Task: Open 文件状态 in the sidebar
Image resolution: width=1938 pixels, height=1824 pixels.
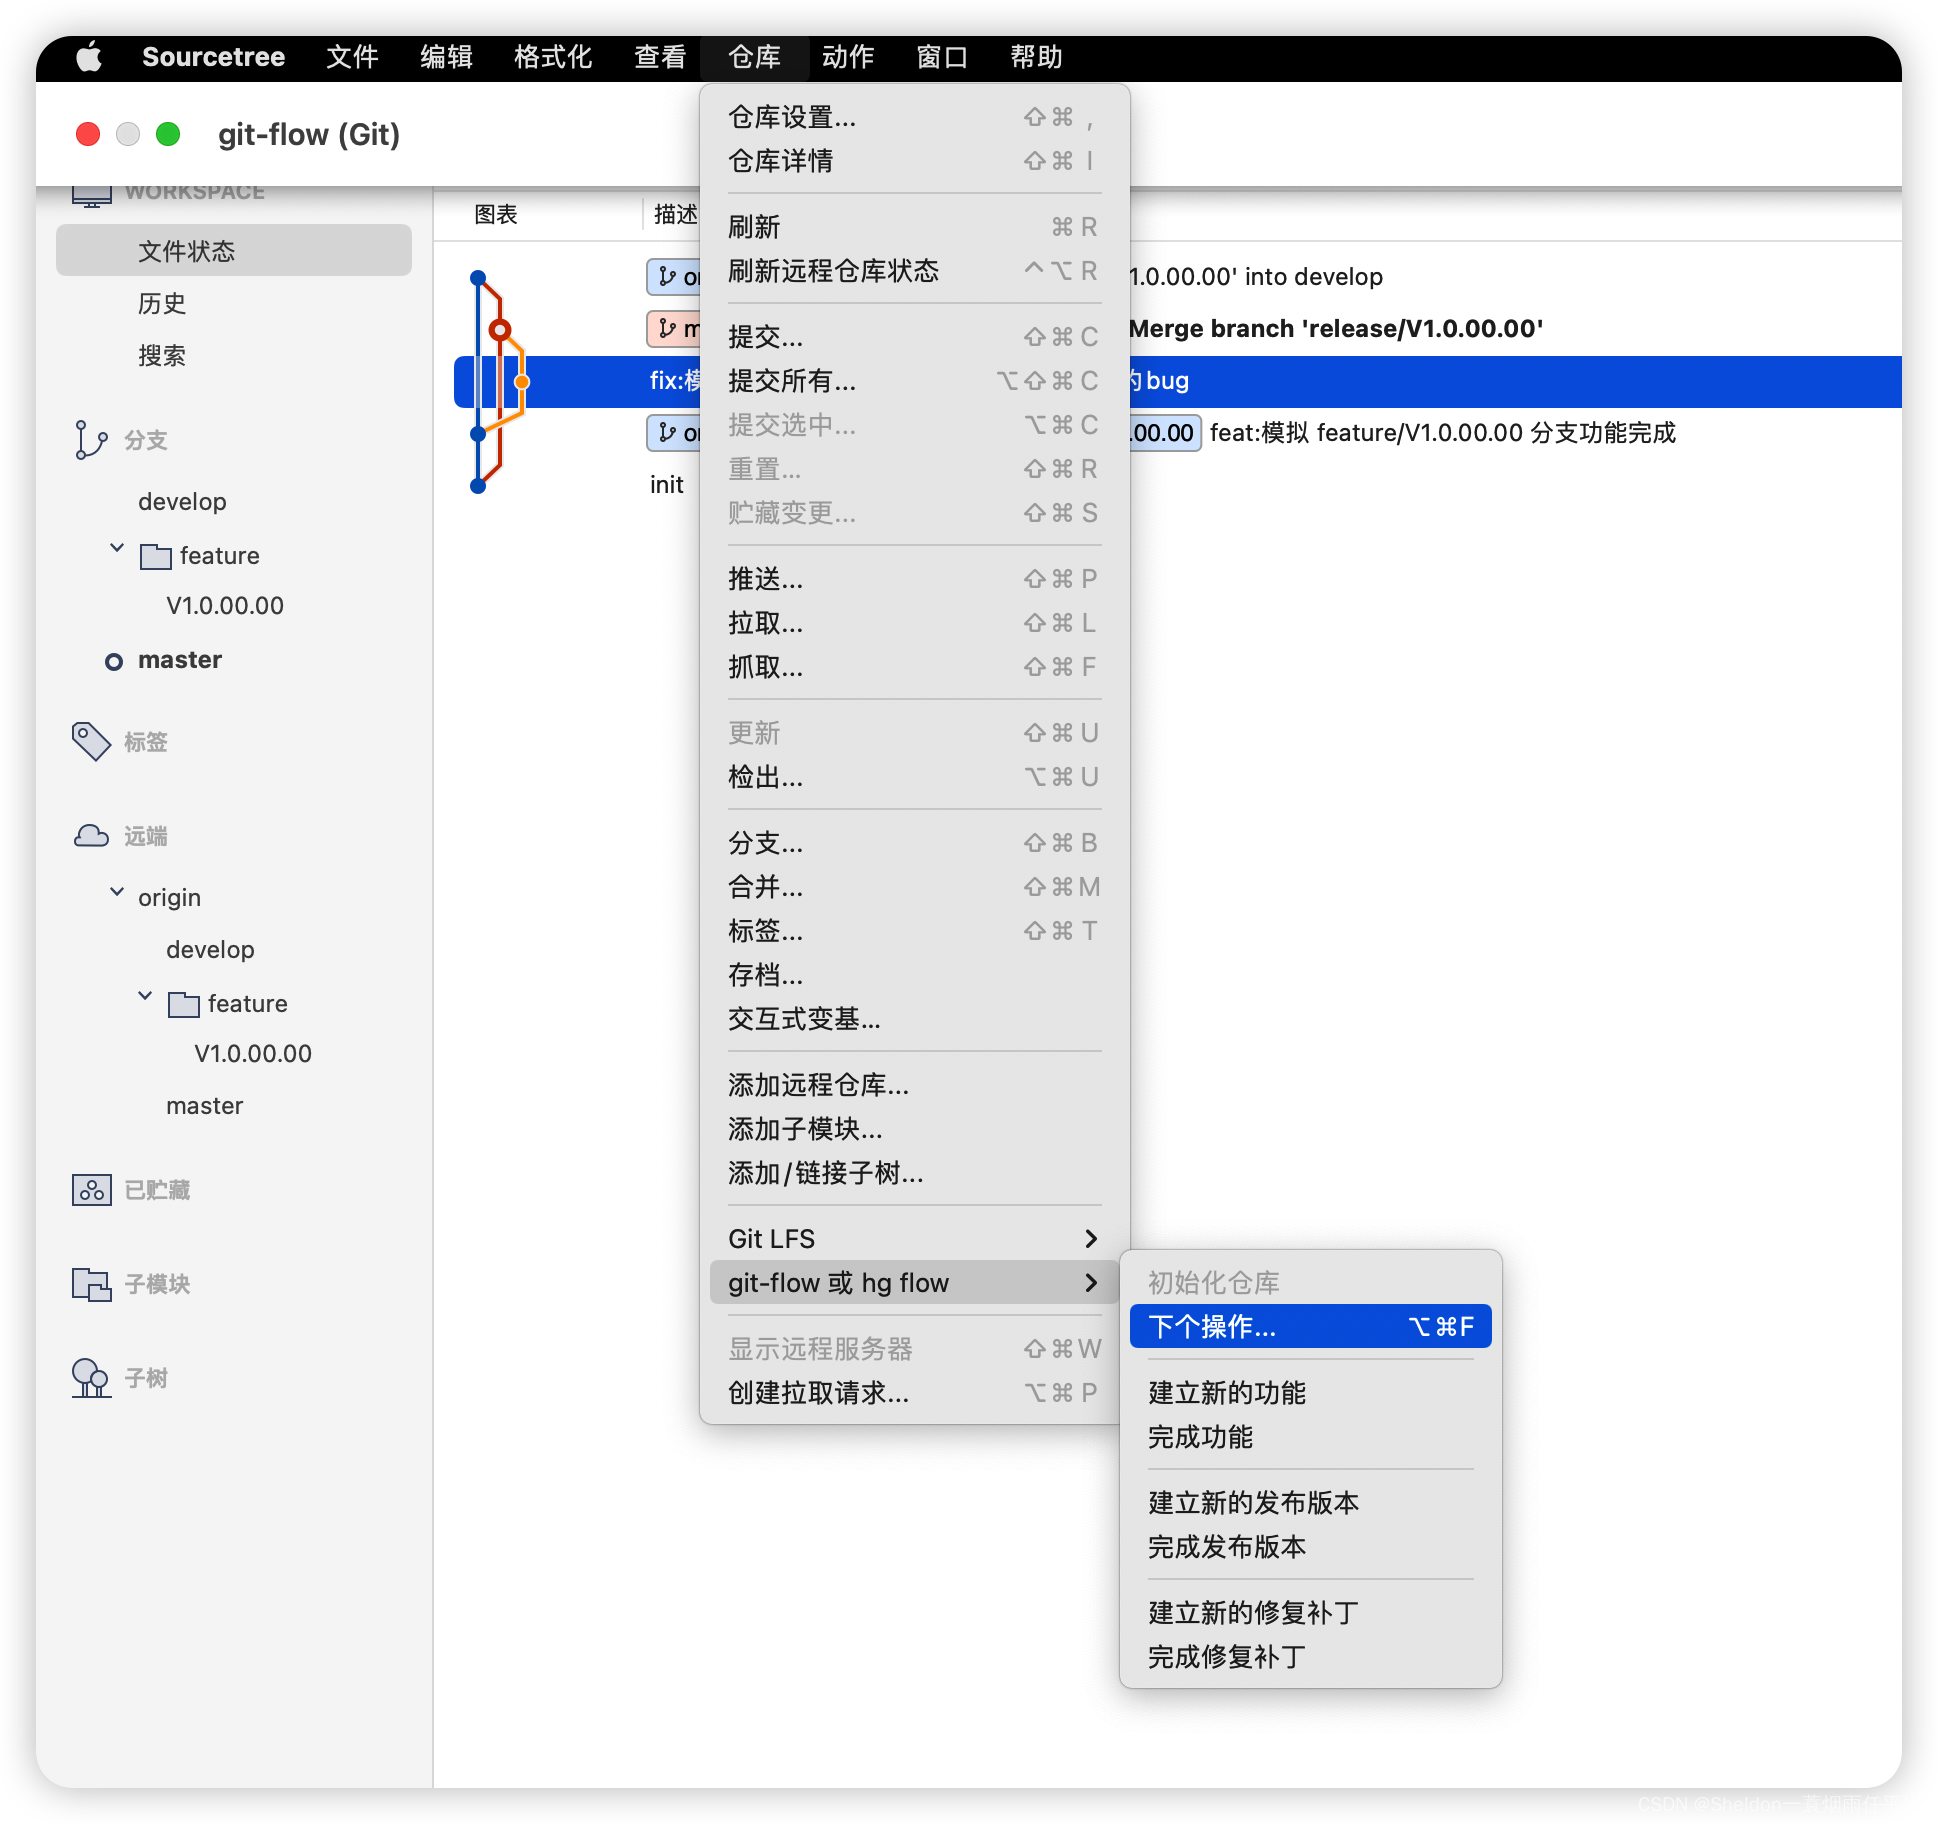Action: [234, 251]
